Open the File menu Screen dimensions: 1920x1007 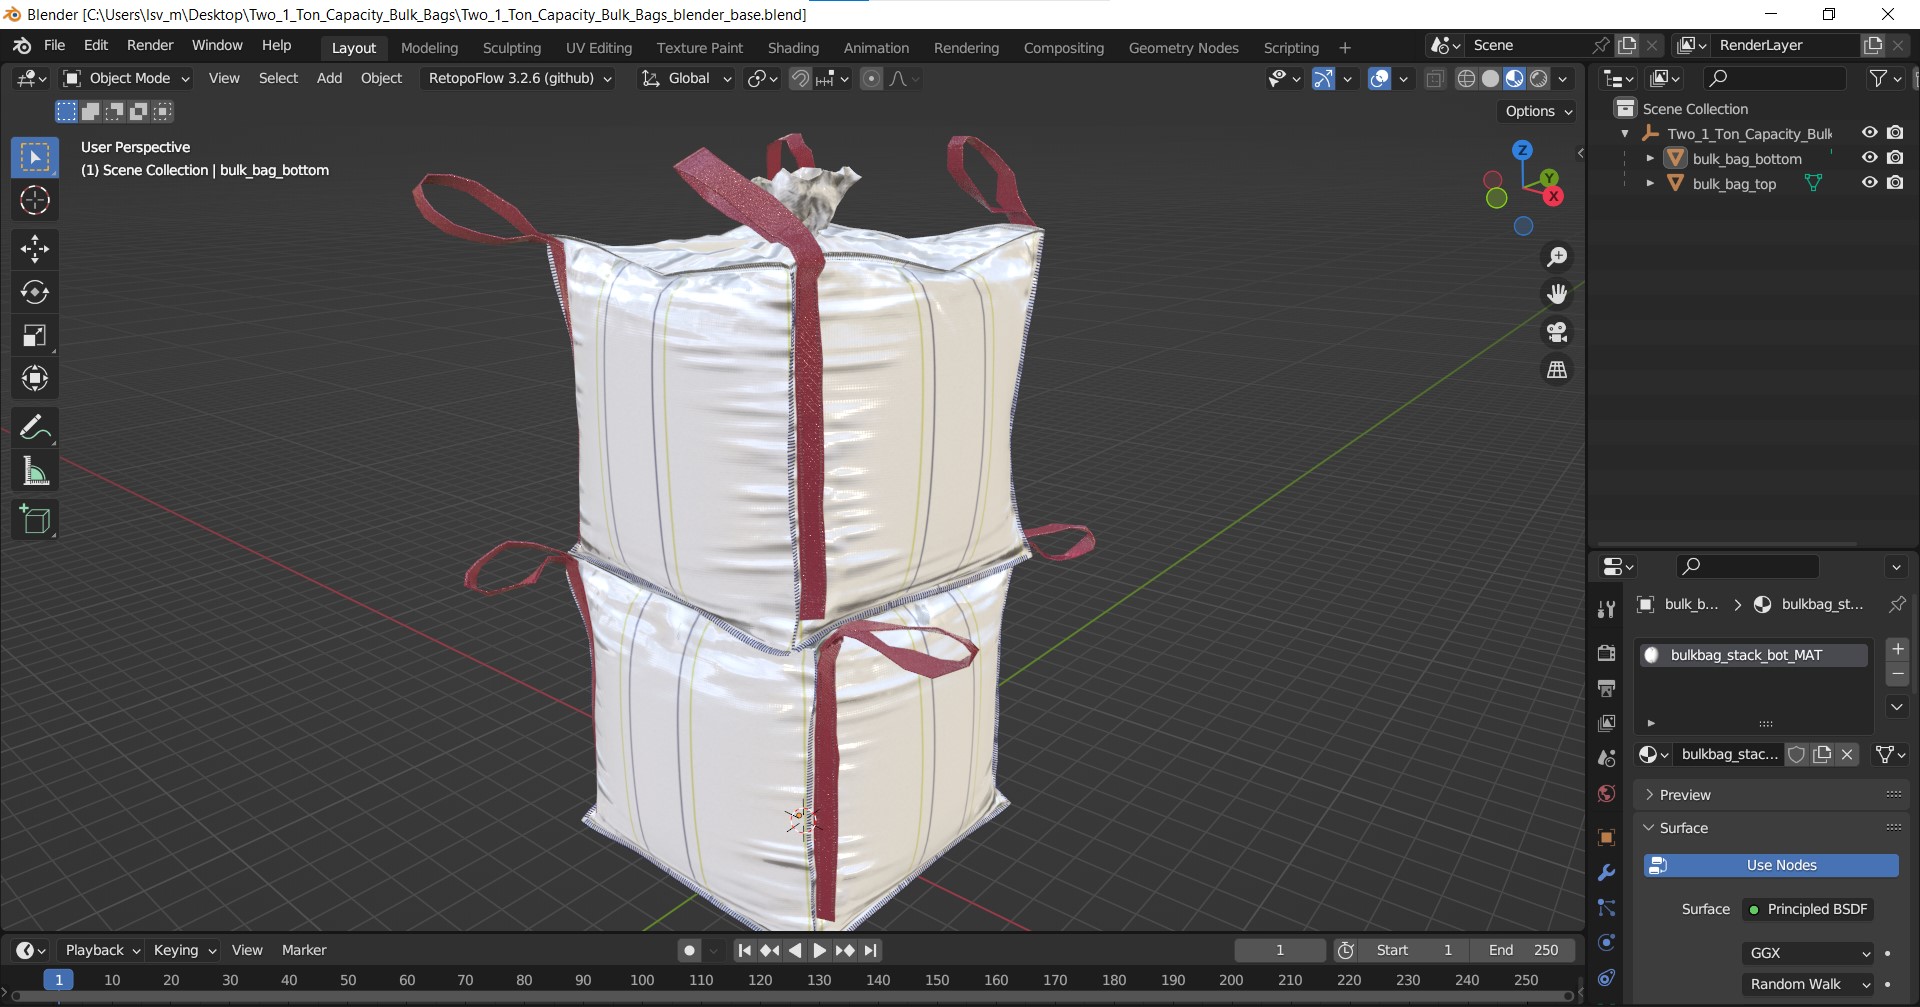pos(55,45)
